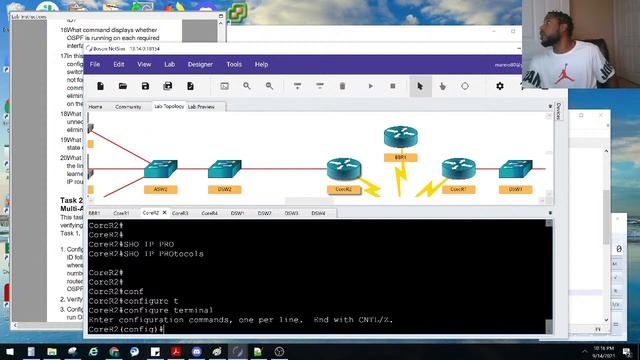This screenshot has height=360, width=640.
Task: Click the New file icon in toolbar
Action: pos(100,86)
